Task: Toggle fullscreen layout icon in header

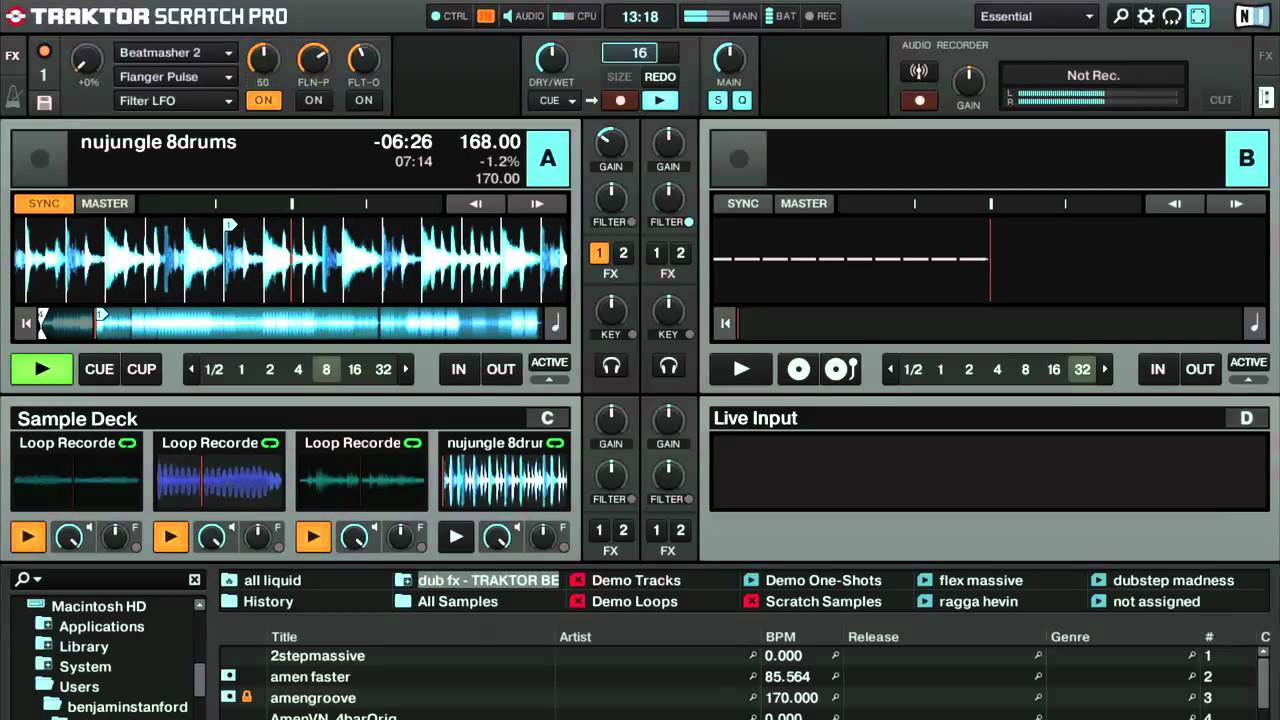Action: coord(1198,16)
